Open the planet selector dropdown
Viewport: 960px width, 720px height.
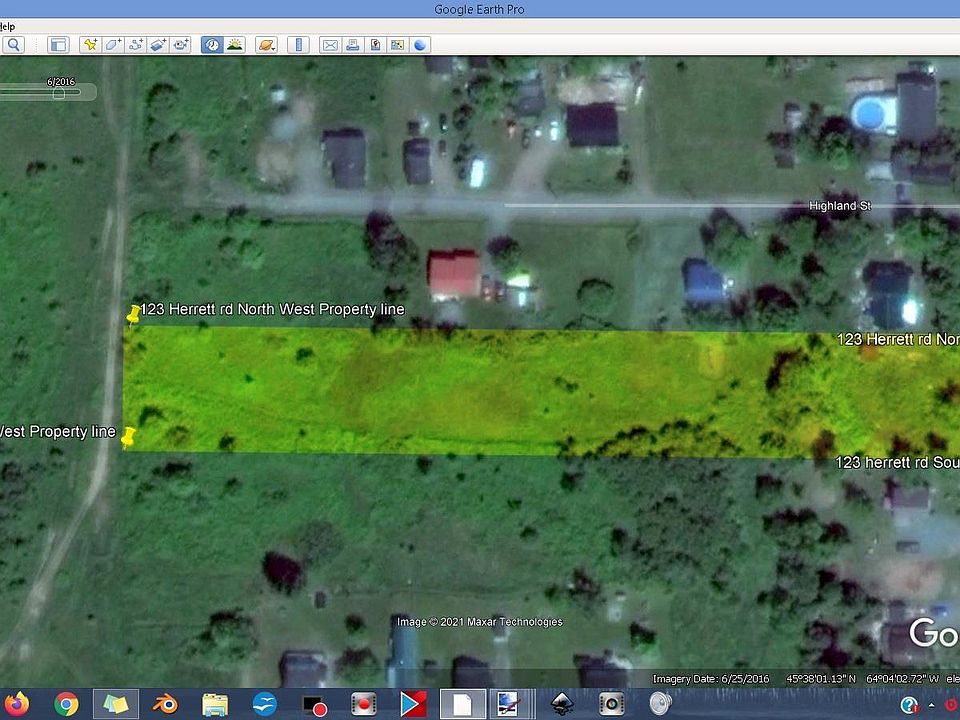pos(267,44)
